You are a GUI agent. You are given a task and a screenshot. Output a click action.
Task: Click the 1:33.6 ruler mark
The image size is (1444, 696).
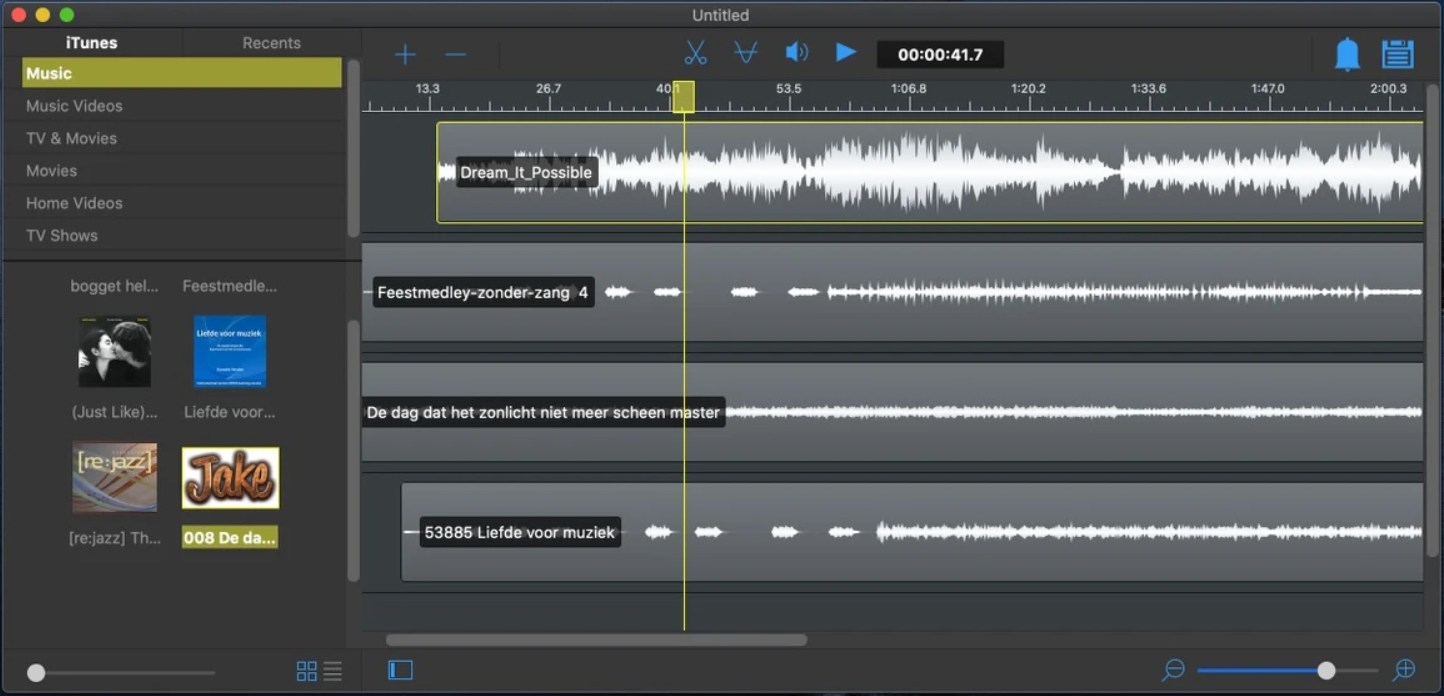[x=1148, y=89]
